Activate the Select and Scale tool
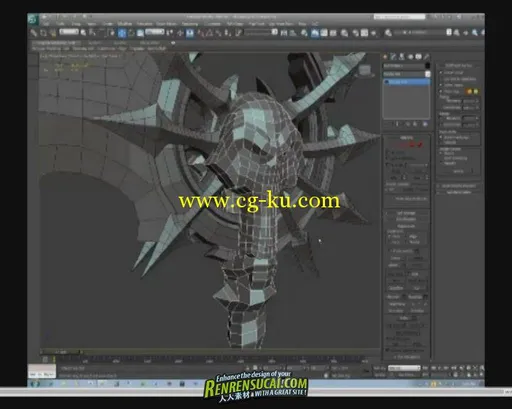 (140, 33)
